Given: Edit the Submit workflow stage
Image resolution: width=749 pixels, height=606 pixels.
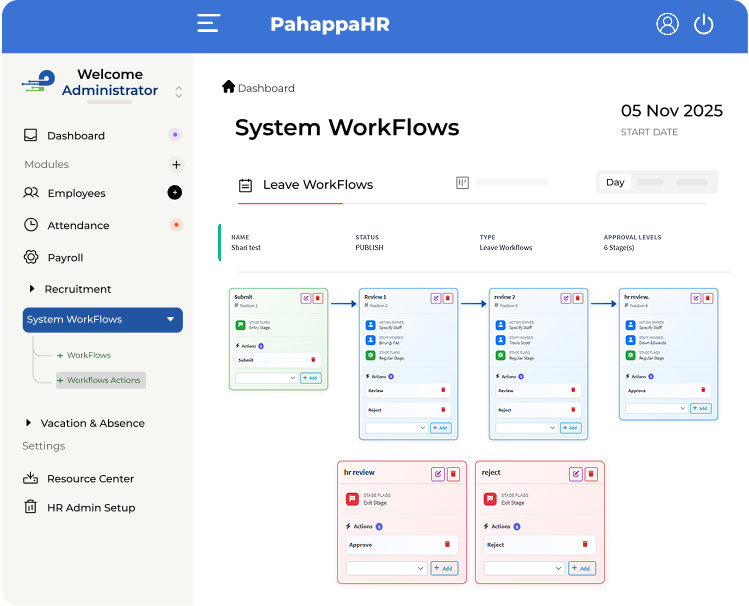Looking at the screenshot, I should (x=306, y=298).
